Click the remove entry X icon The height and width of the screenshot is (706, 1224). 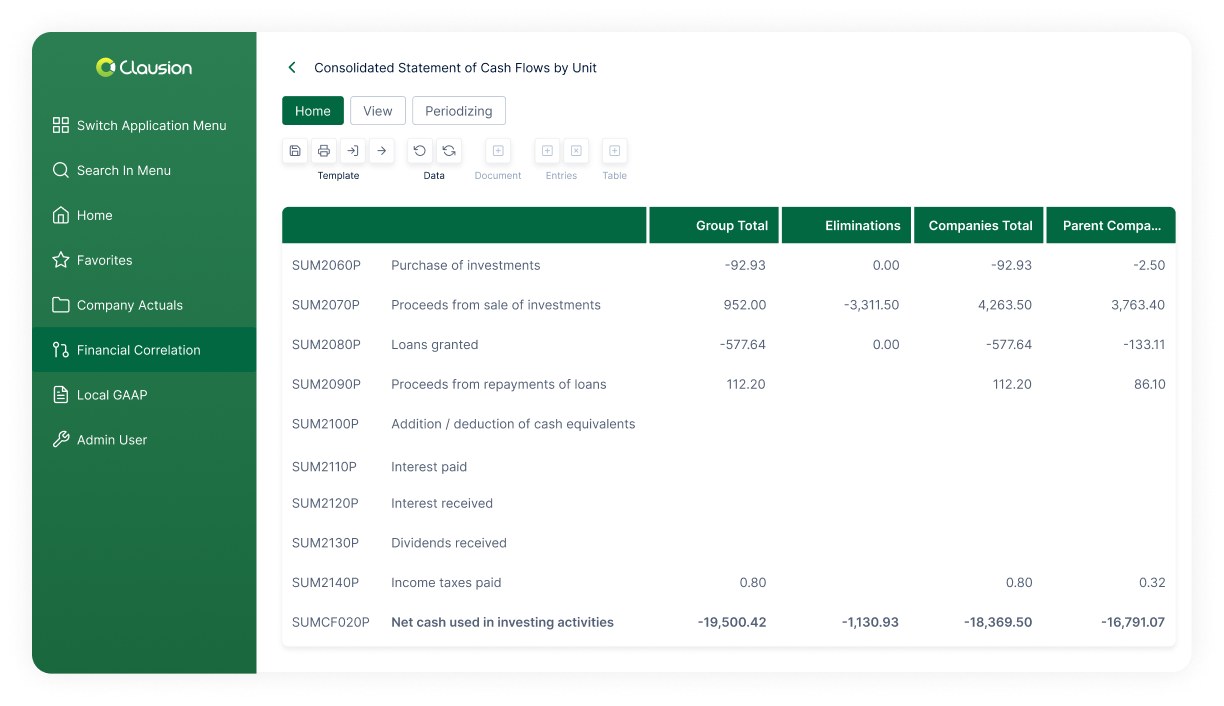point(575,151)
